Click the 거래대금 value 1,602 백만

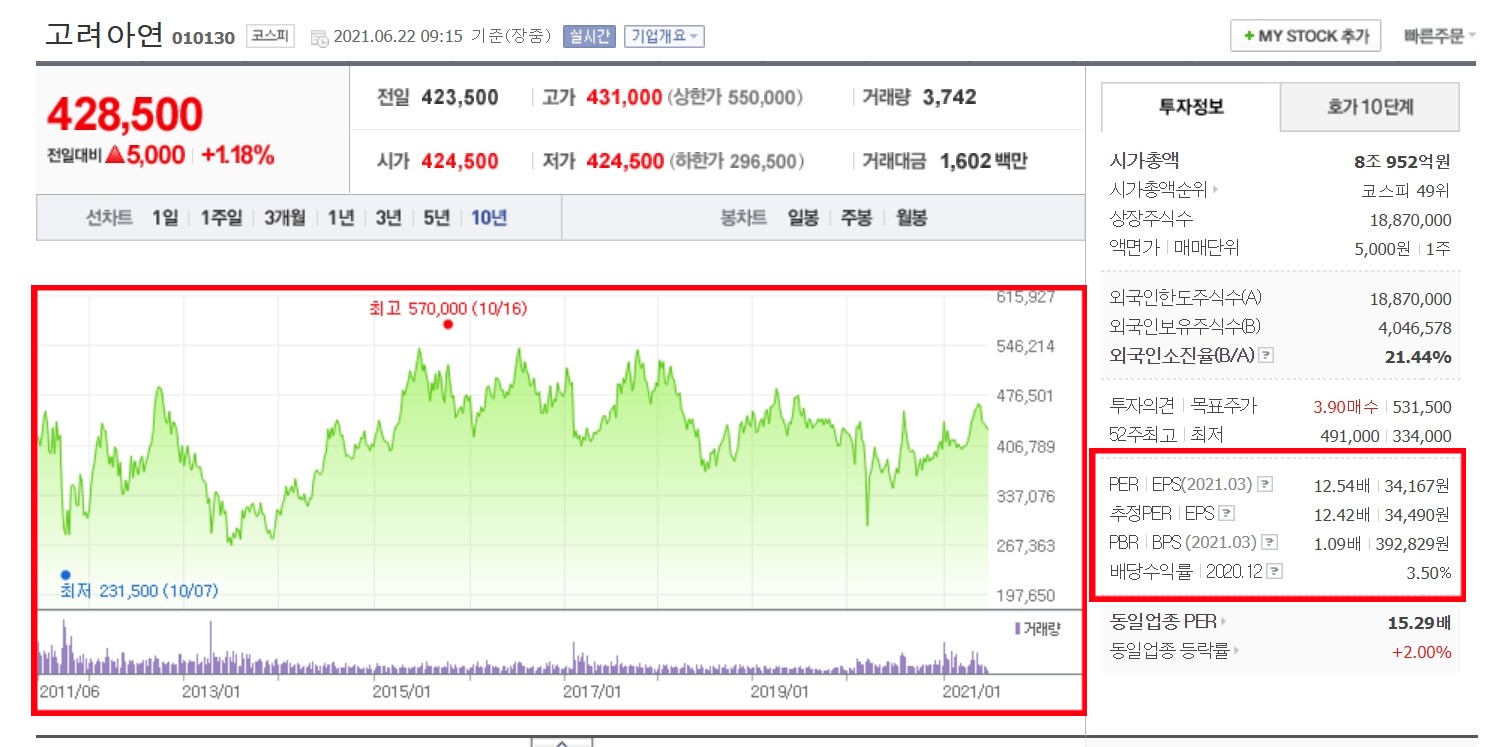[984, 161]
